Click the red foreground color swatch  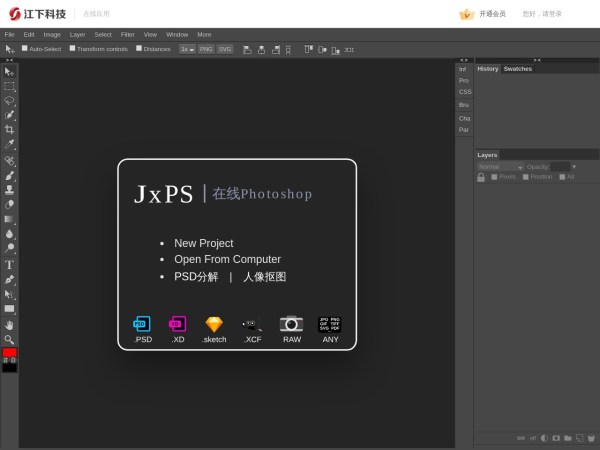click(9, 353)
